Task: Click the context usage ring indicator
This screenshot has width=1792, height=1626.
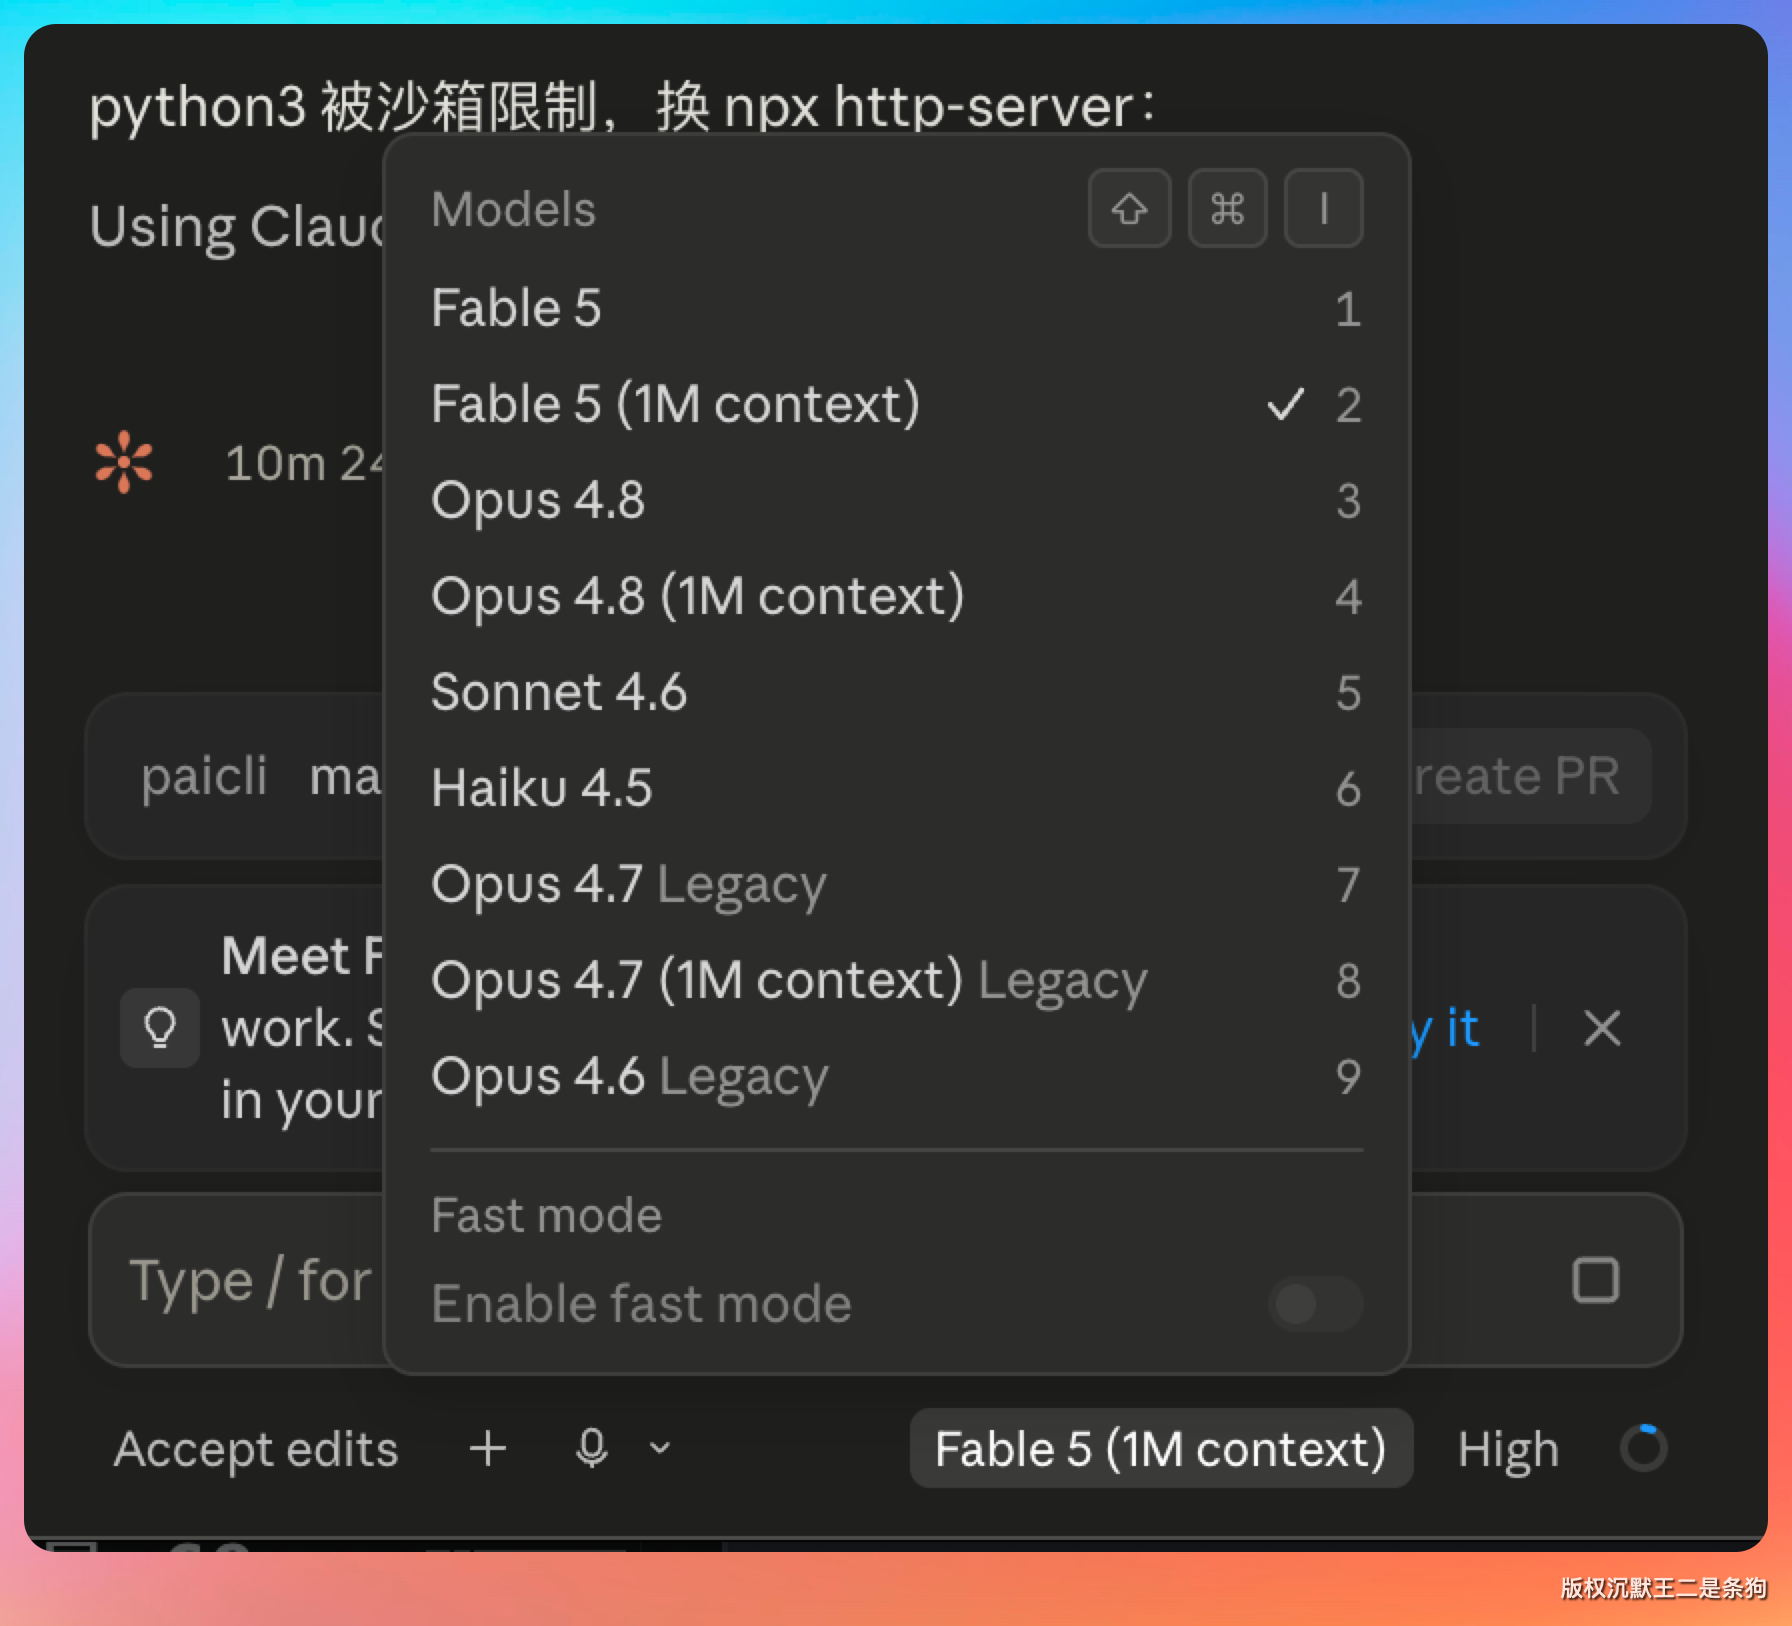Action: [1644, 1448]
